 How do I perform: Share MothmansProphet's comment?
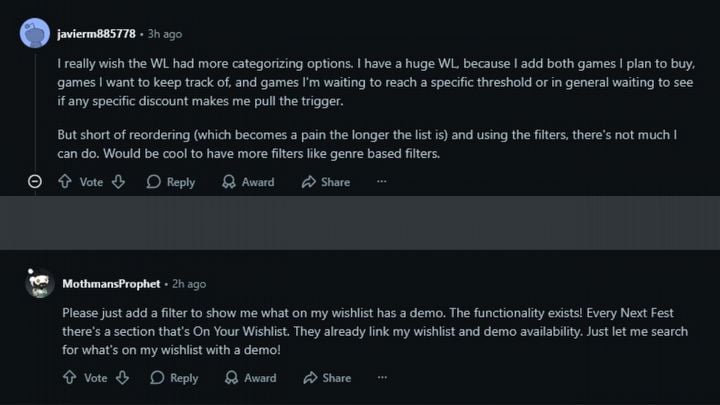(x=327, y=378)
